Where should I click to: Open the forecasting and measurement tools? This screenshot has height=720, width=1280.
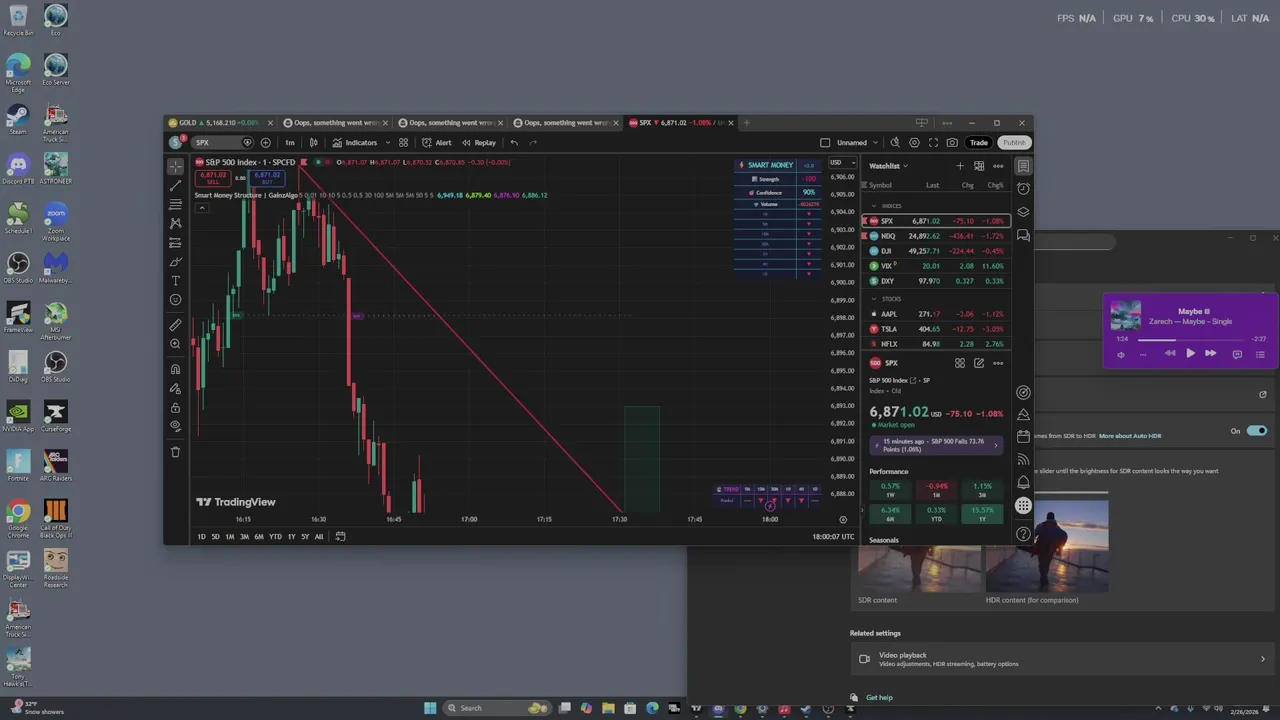tap(175, 242)
